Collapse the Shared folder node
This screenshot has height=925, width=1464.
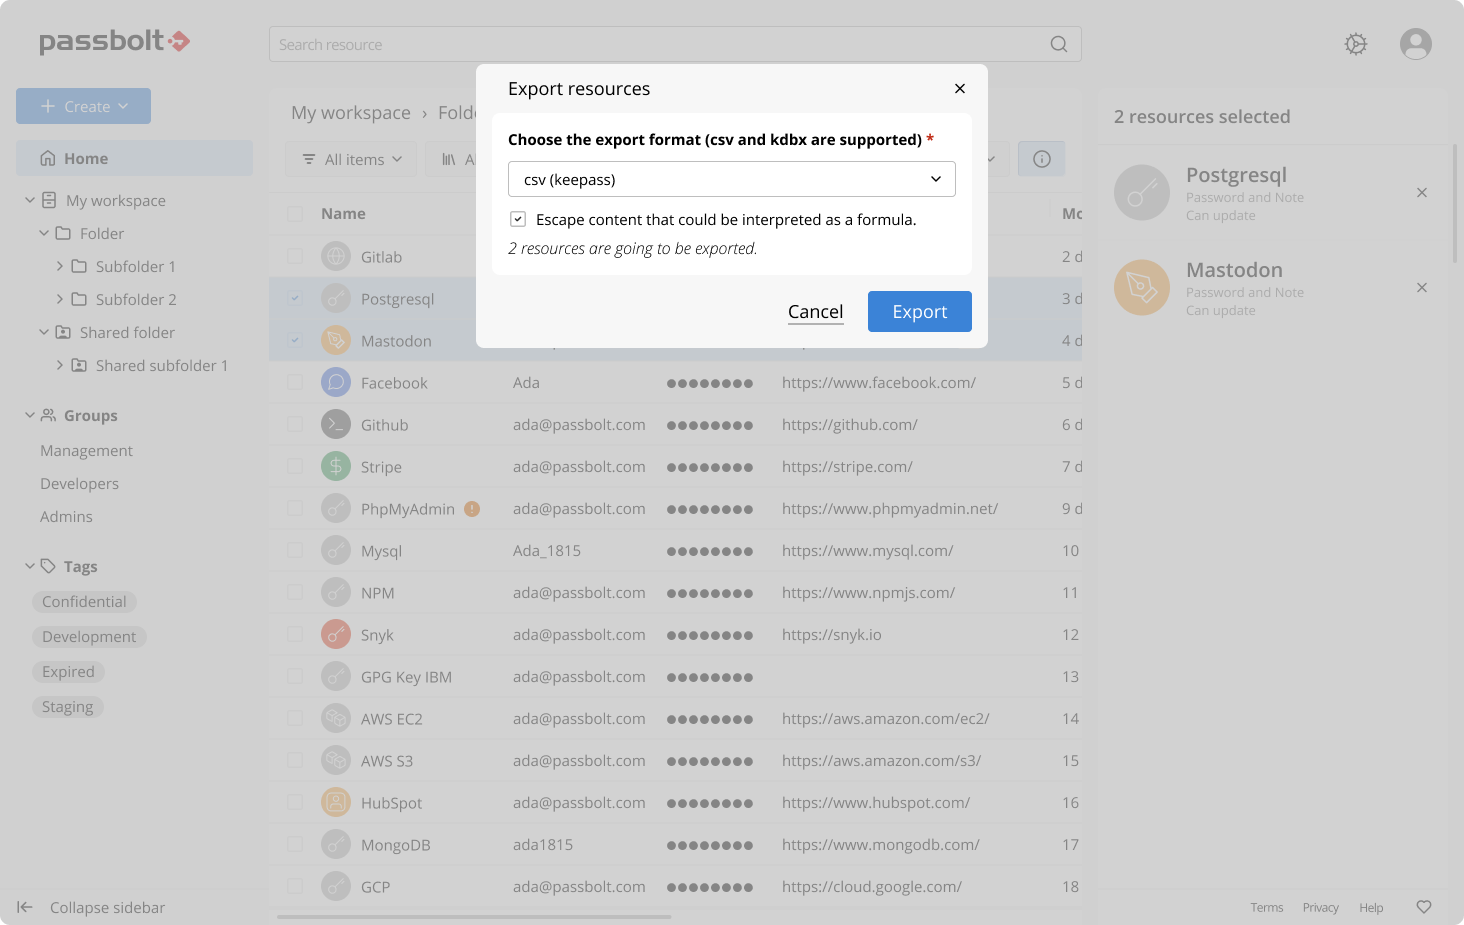(x=44, y=332)
